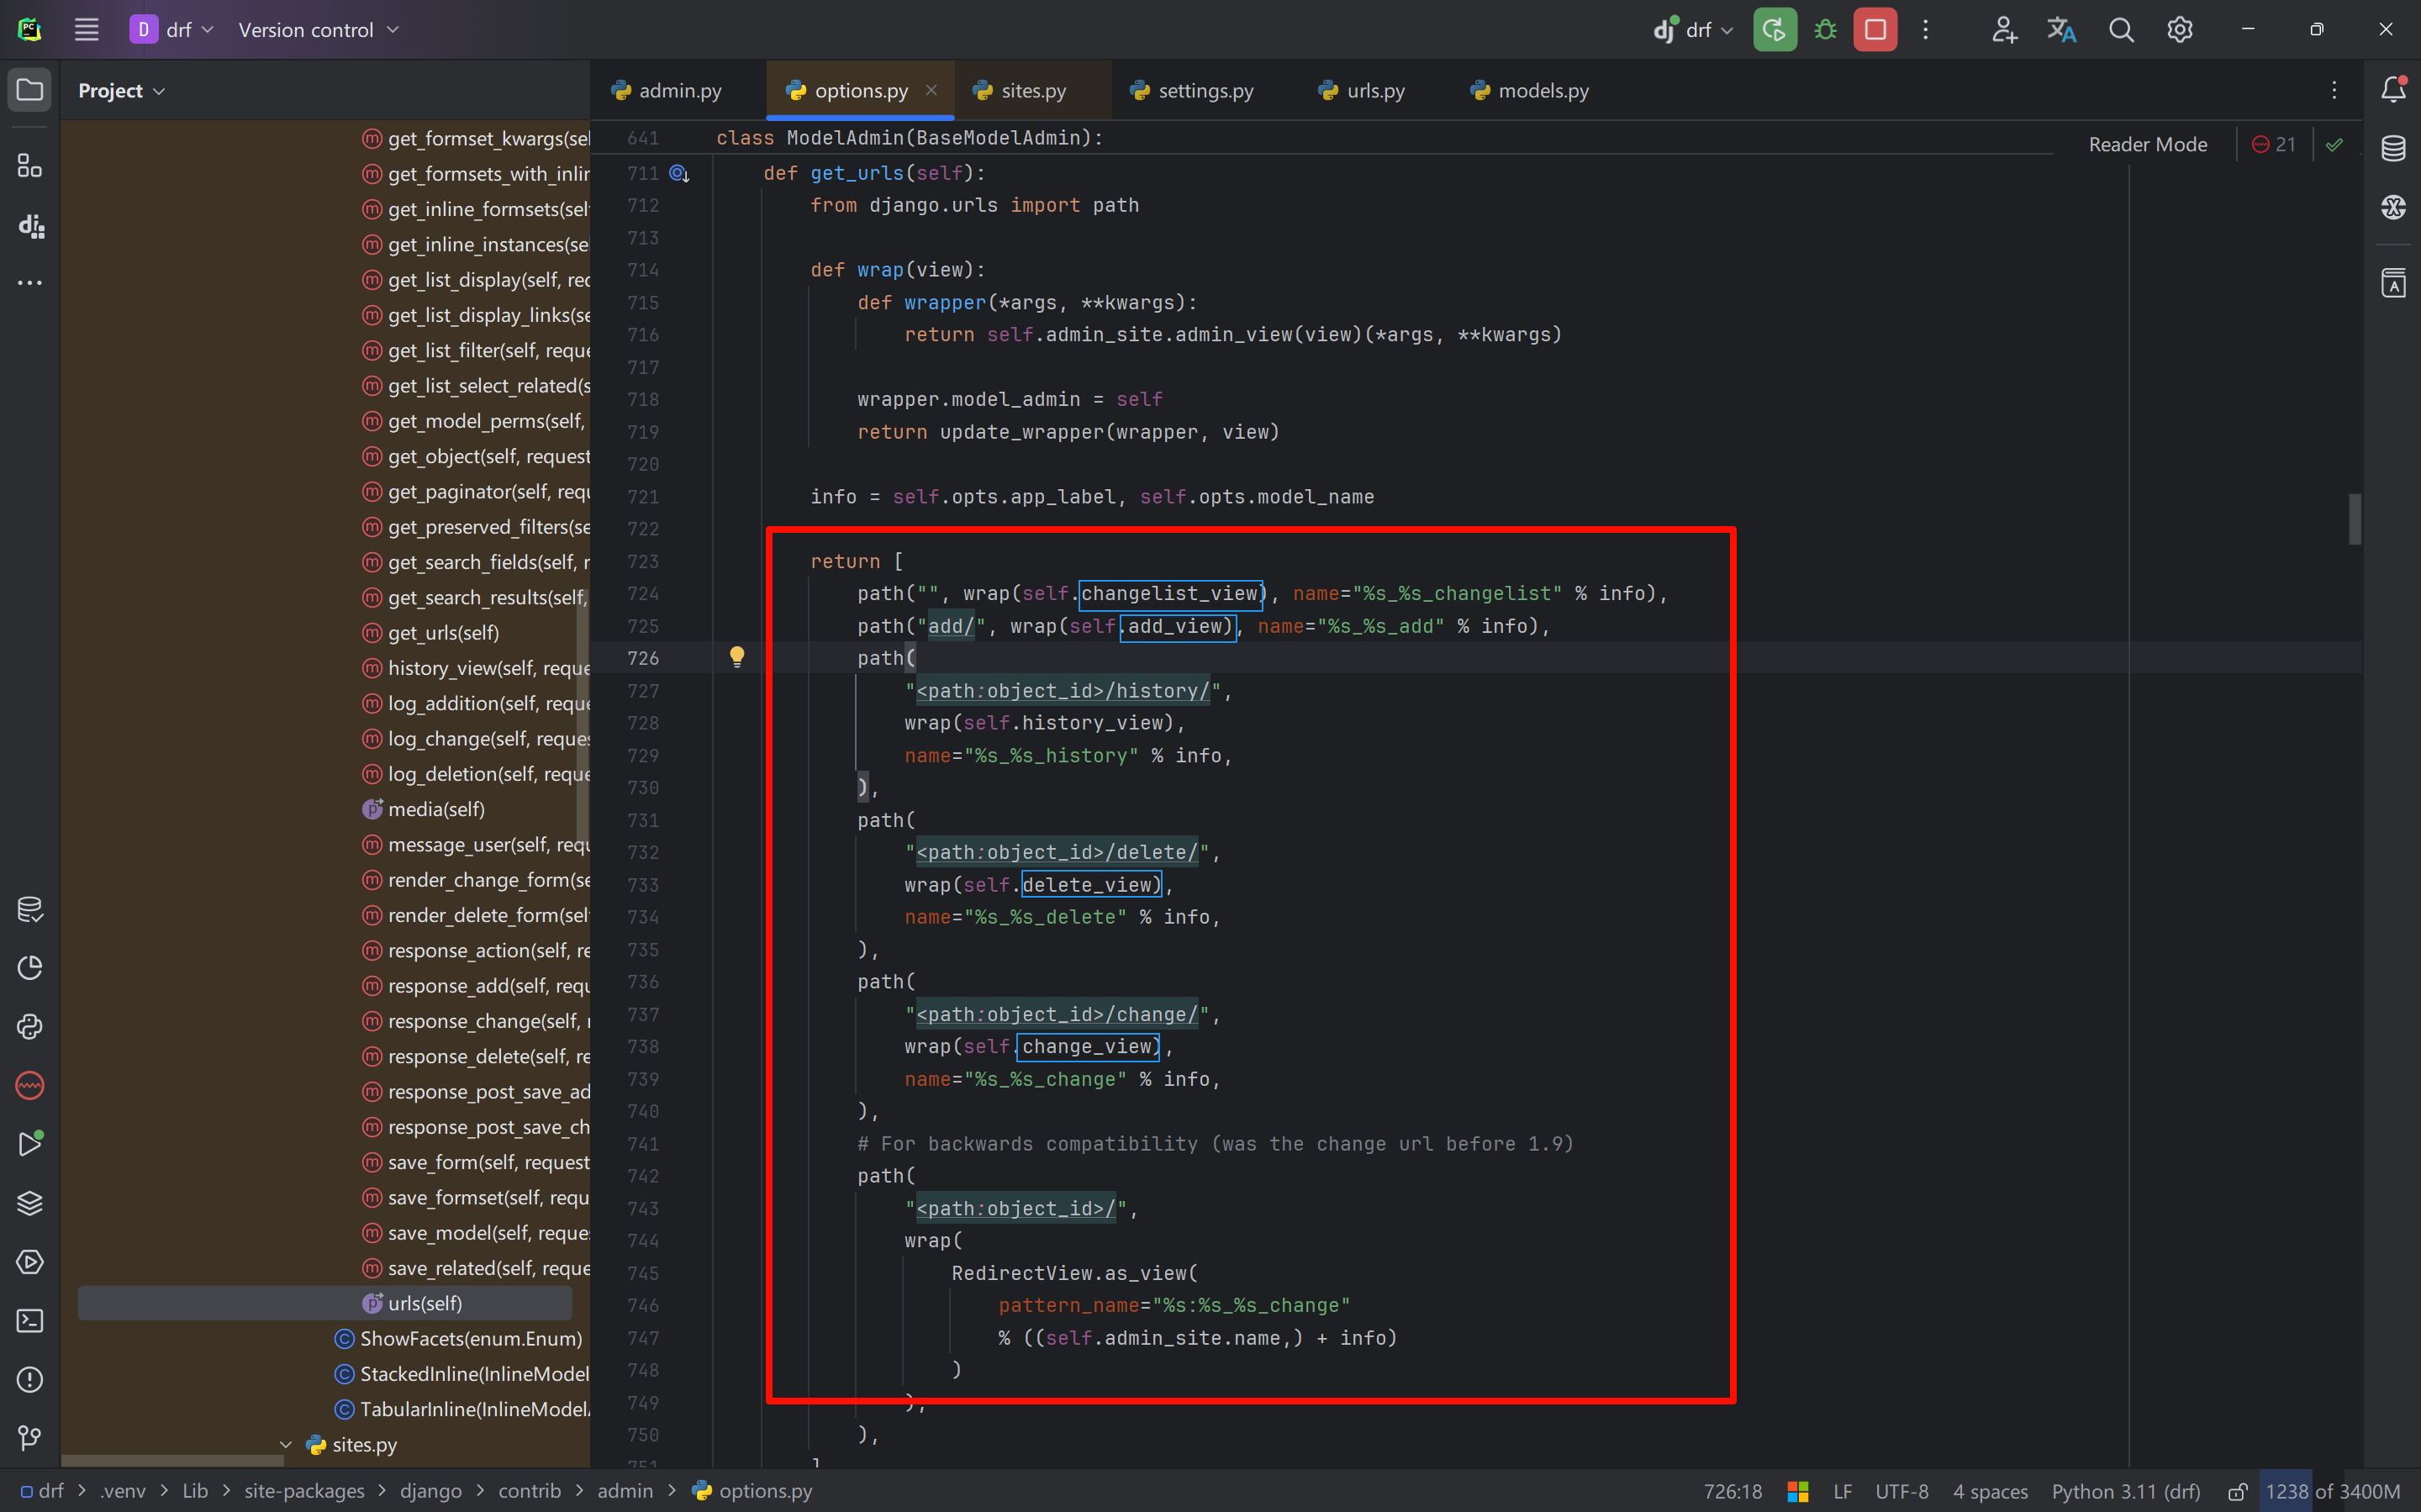Expand the Project view dropdown
This screenshot has height=1512, width=2421.
pos(121,91)
